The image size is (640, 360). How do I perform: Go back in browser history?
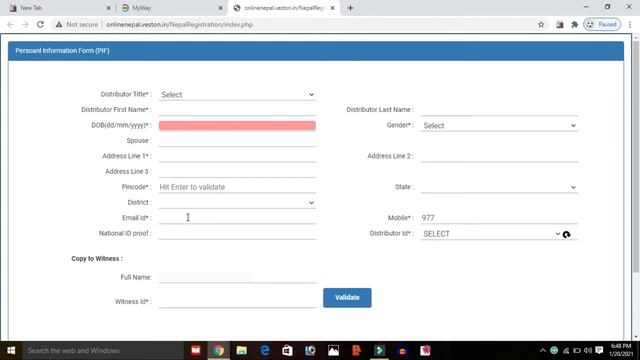click(10, 24)
